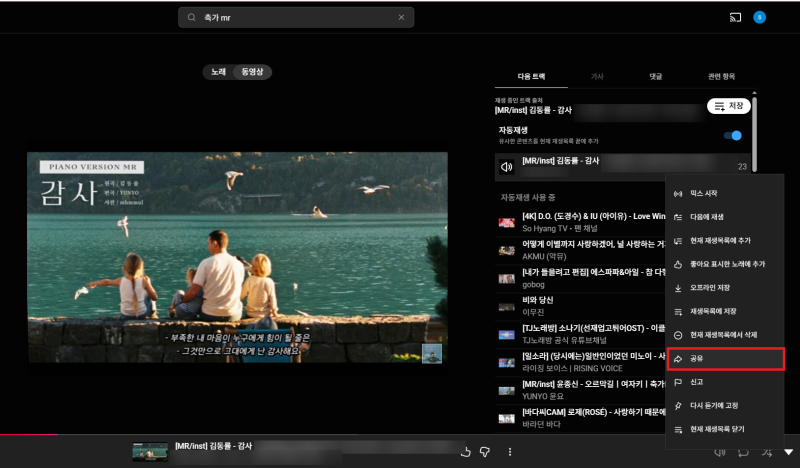This screenshot has height=468, width=800.
Task: Click the '축가 mr' search field
Action: (x=296, y=17)
